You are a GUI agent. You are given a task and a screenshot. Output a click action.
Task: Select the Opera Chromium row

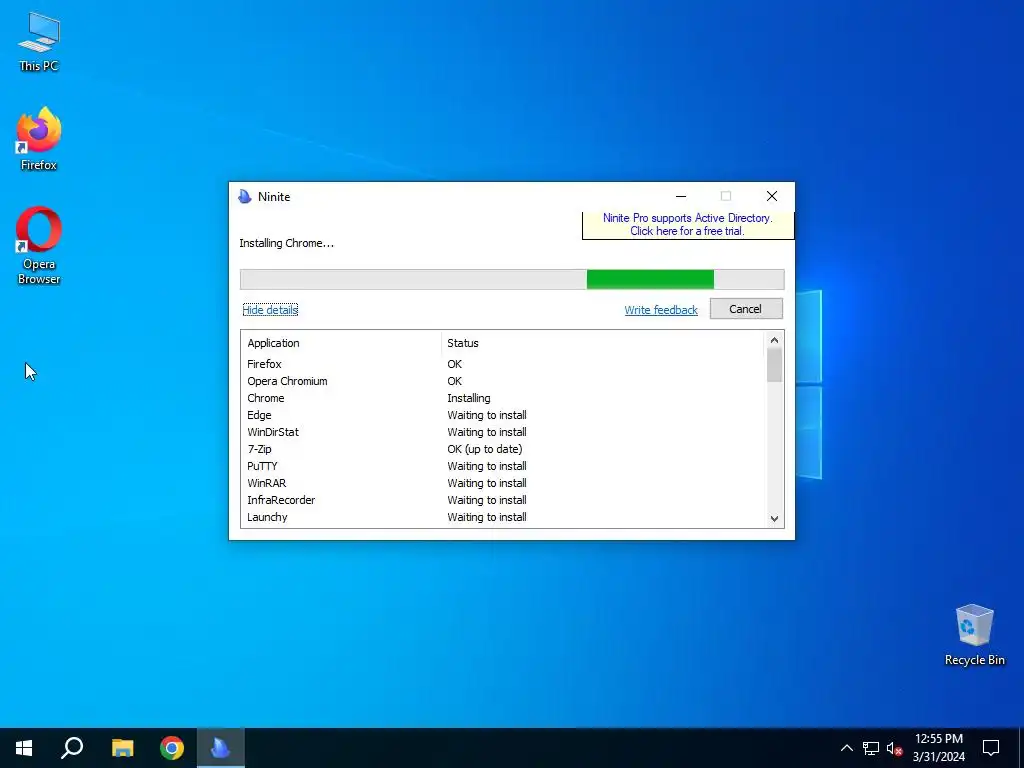click(x=503, y=381)
